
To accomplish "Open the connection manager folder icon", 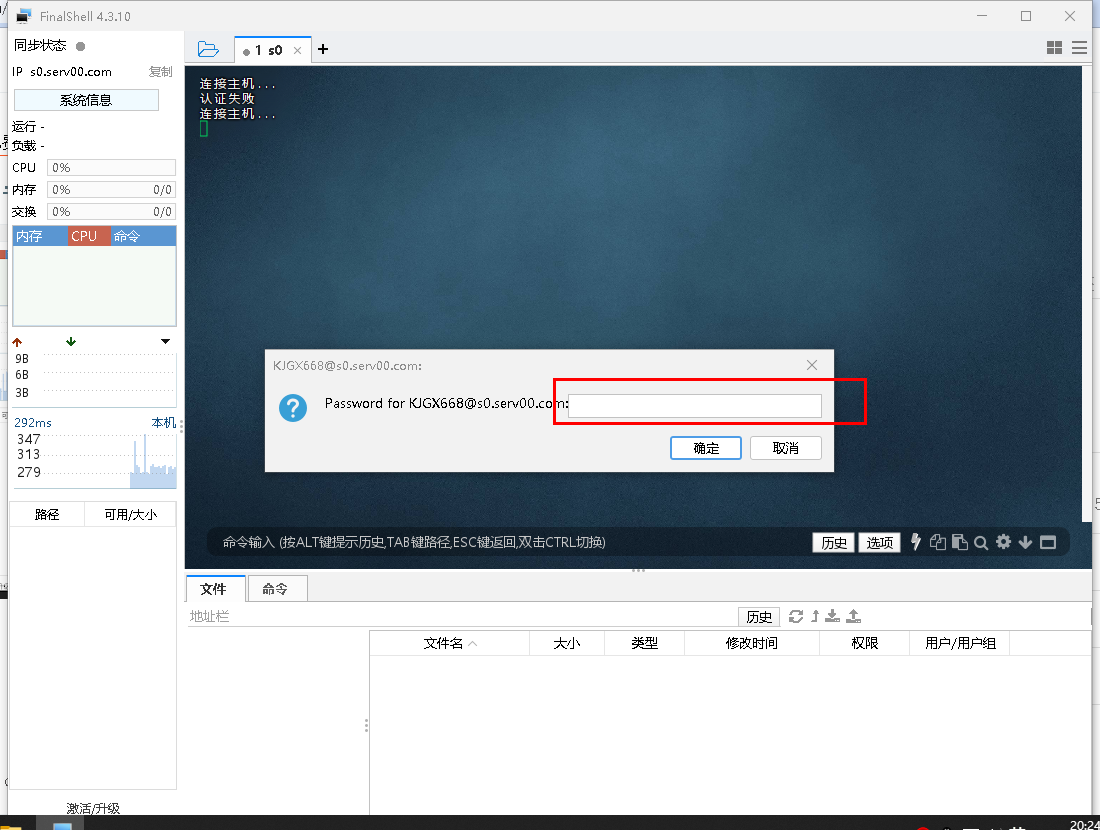I will (208, 49).
